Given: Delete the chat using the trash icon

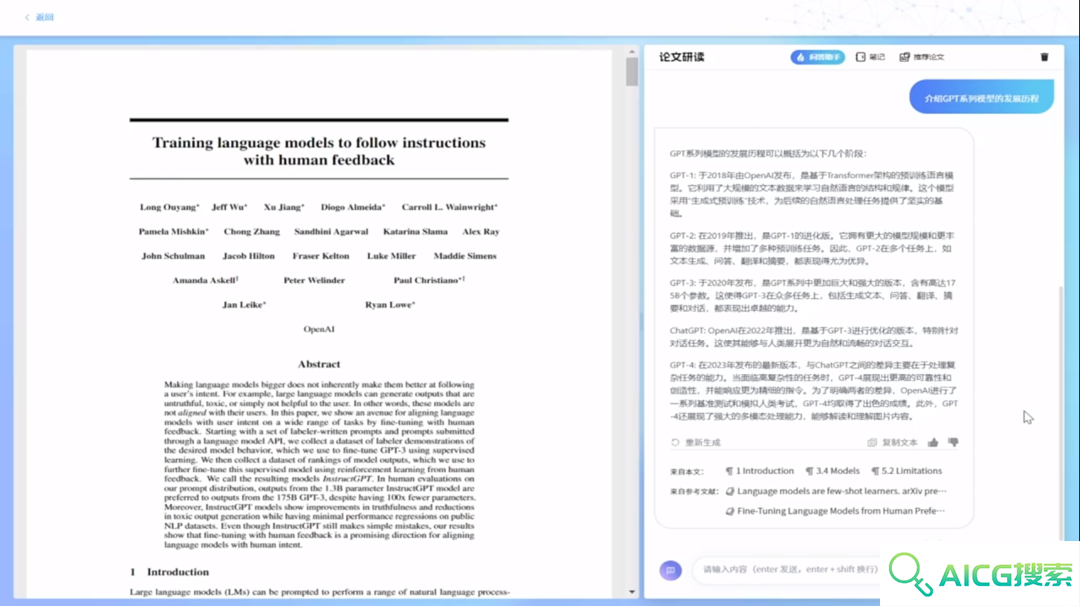Looking at the screenshot, I should (1044, 57).
